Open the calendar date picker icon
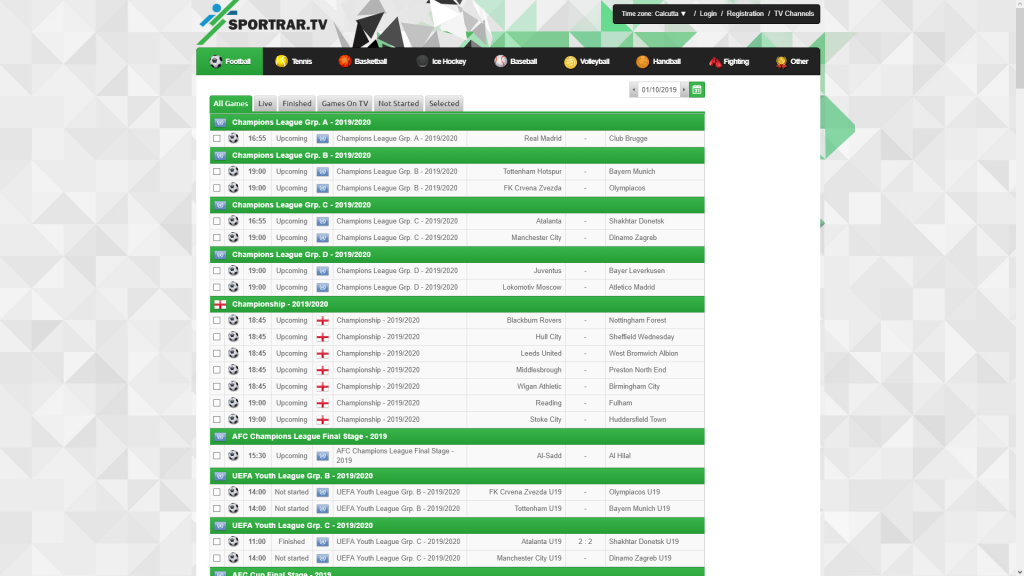This screenshot has width=1024, height=576. click(697, 89)
